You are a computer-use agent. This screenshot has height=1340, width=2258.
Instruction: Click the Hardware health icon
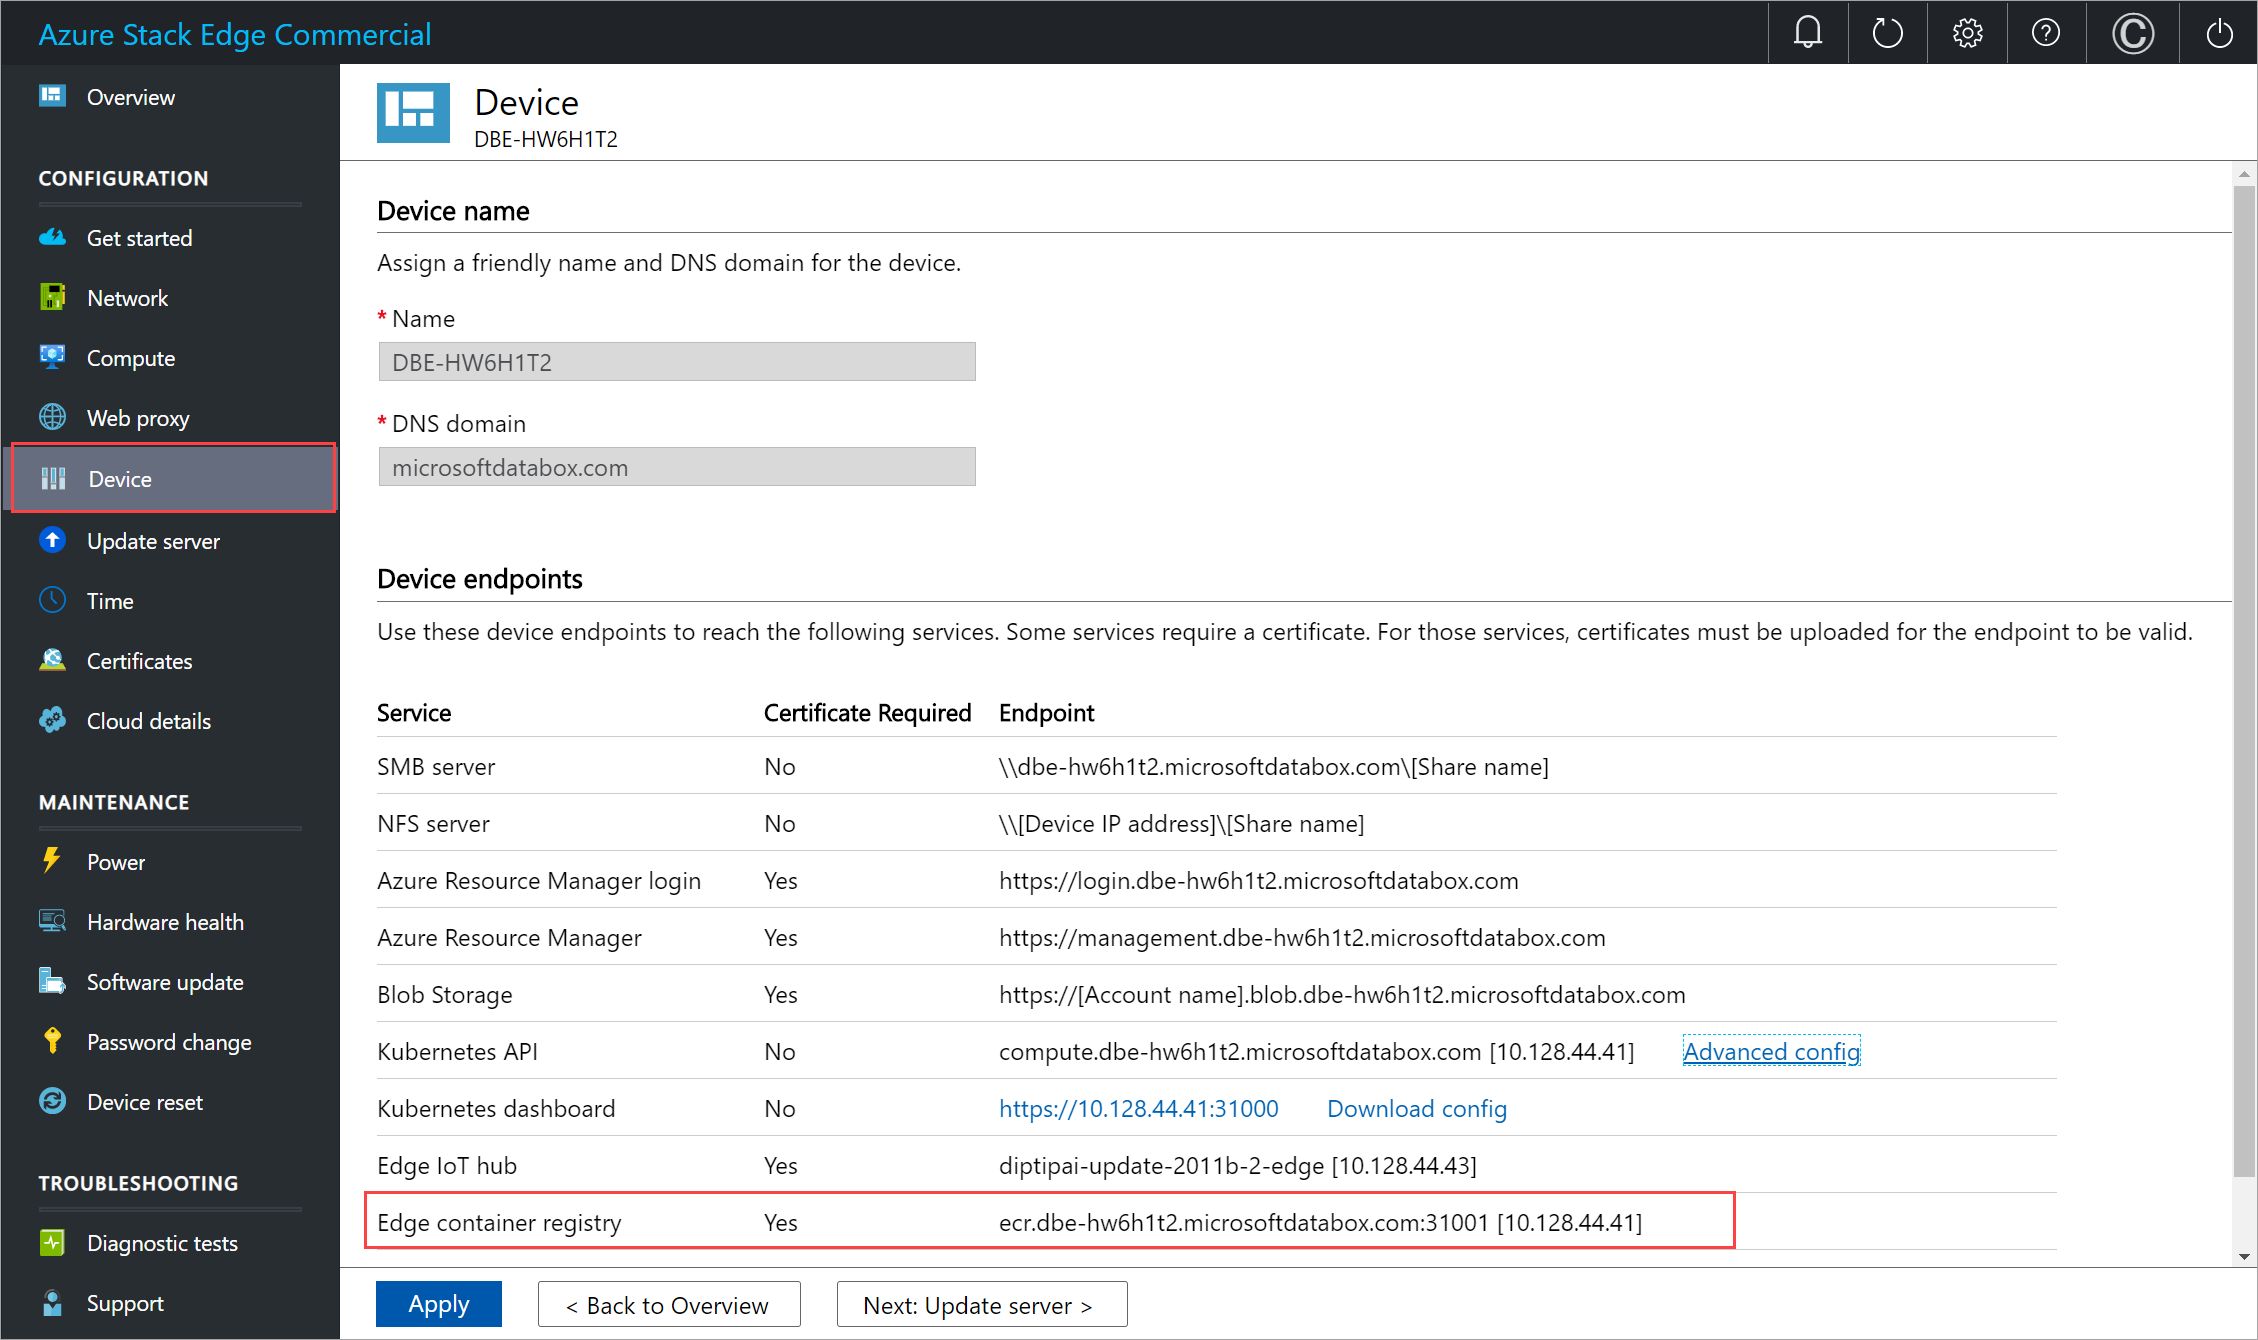(56, 922)
